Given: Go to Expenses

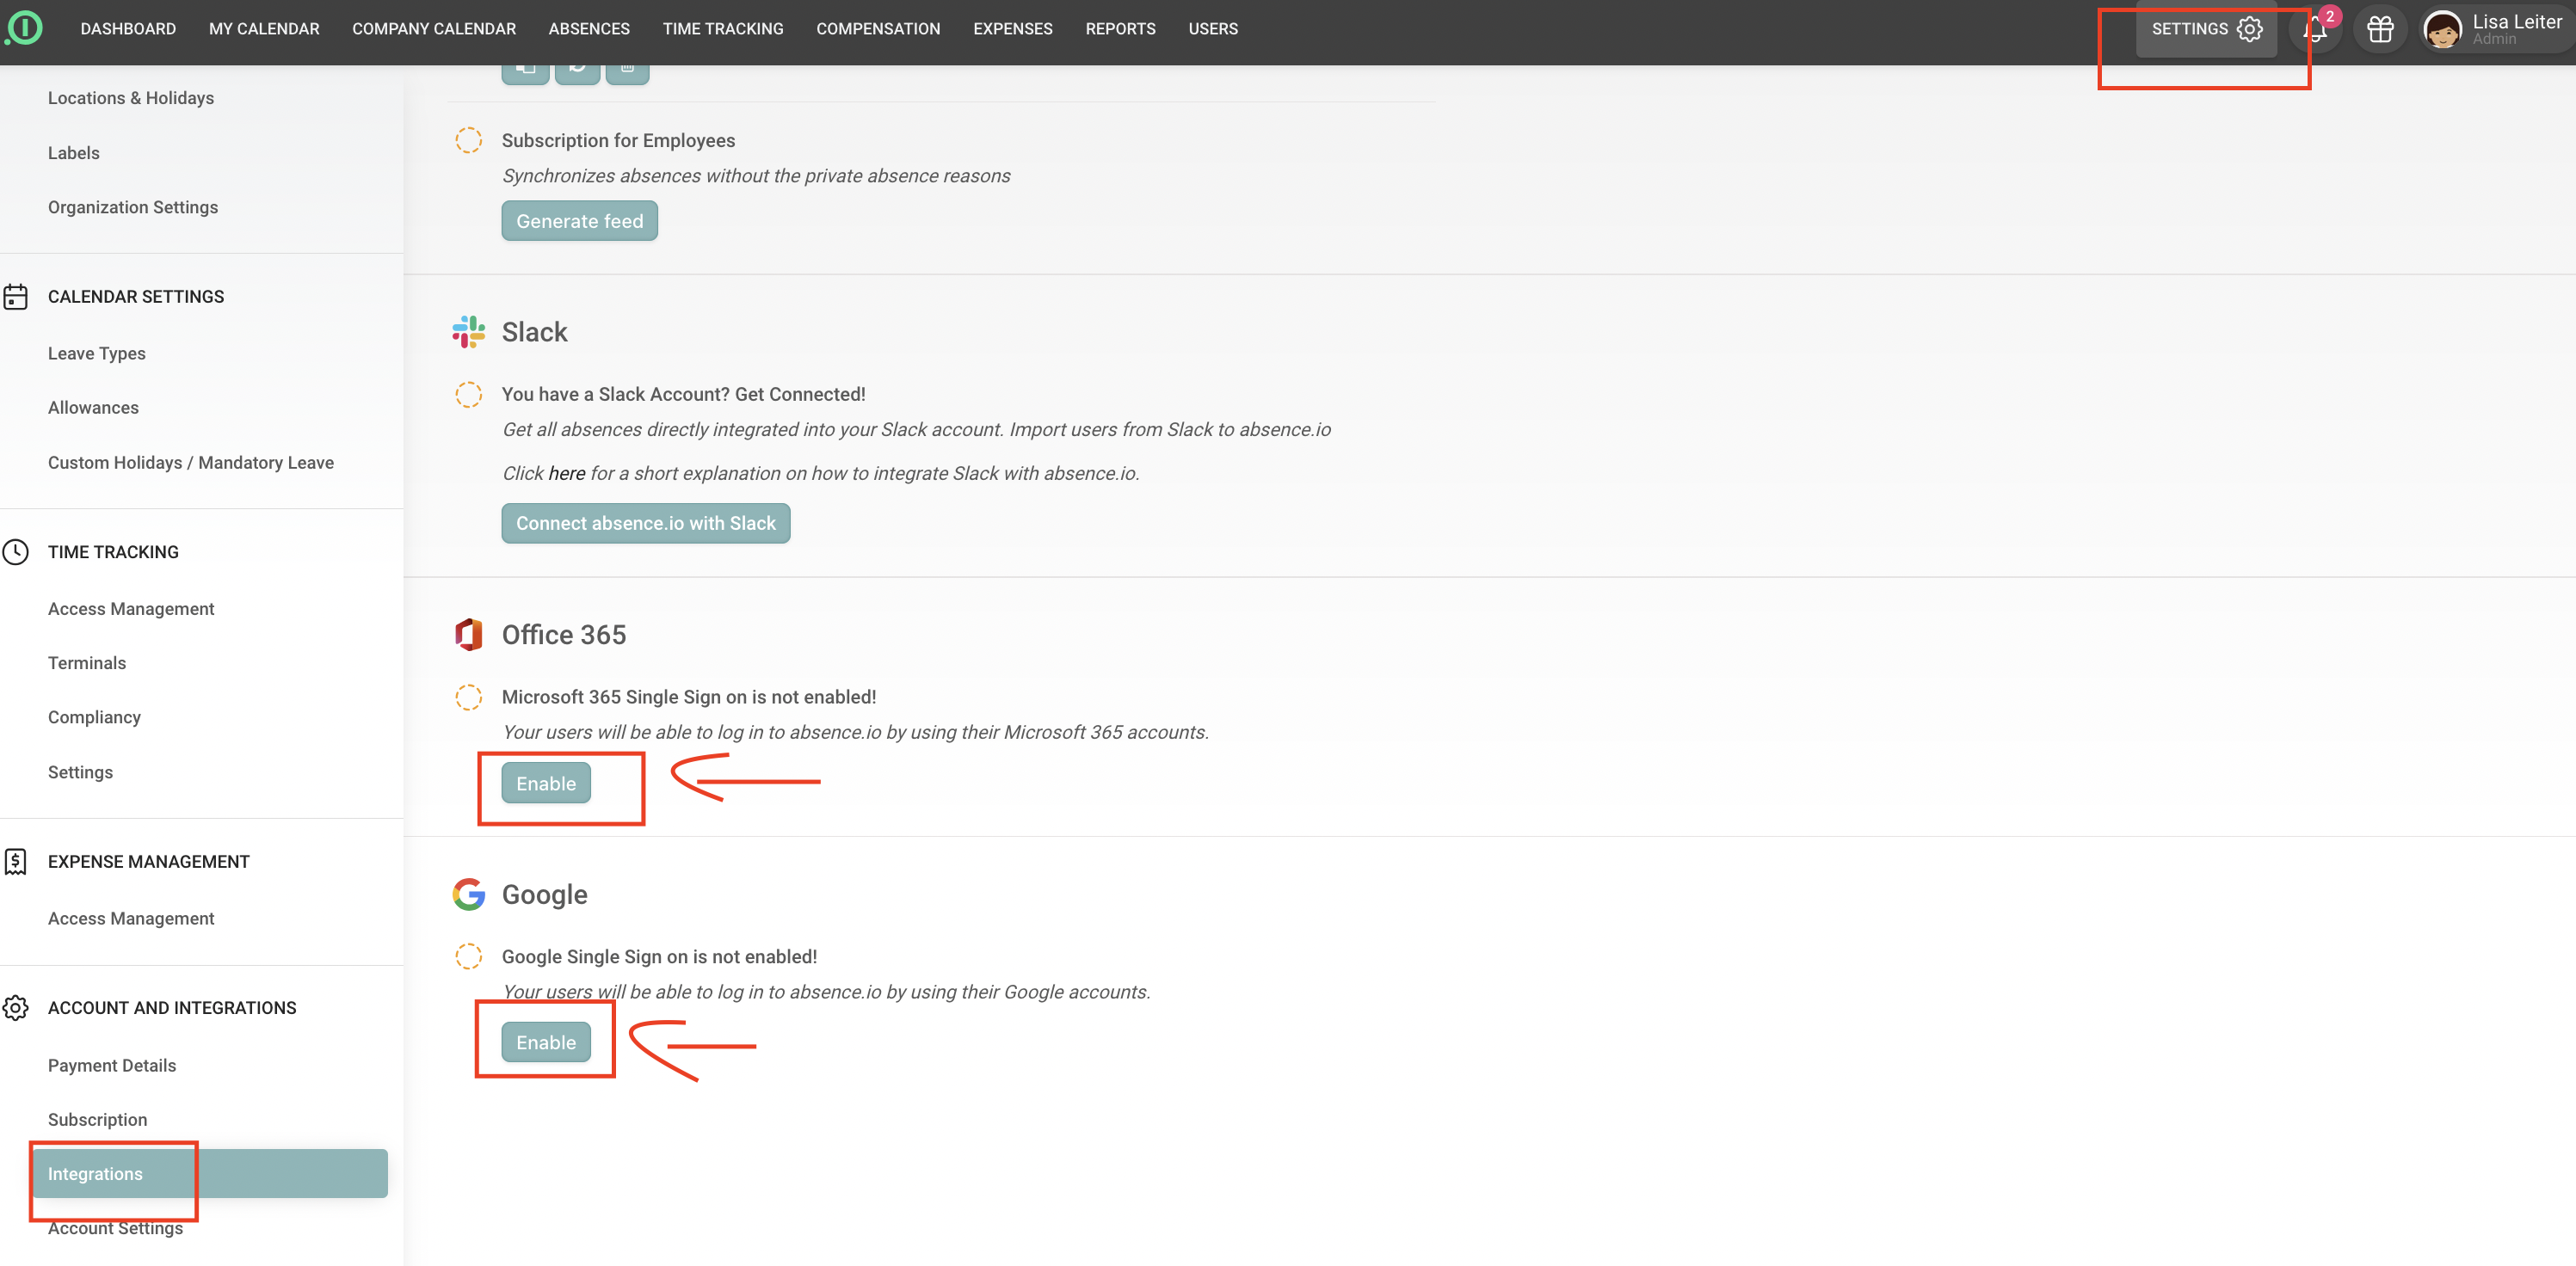Looking at the screenshot, I should (x=1013, y=29).
